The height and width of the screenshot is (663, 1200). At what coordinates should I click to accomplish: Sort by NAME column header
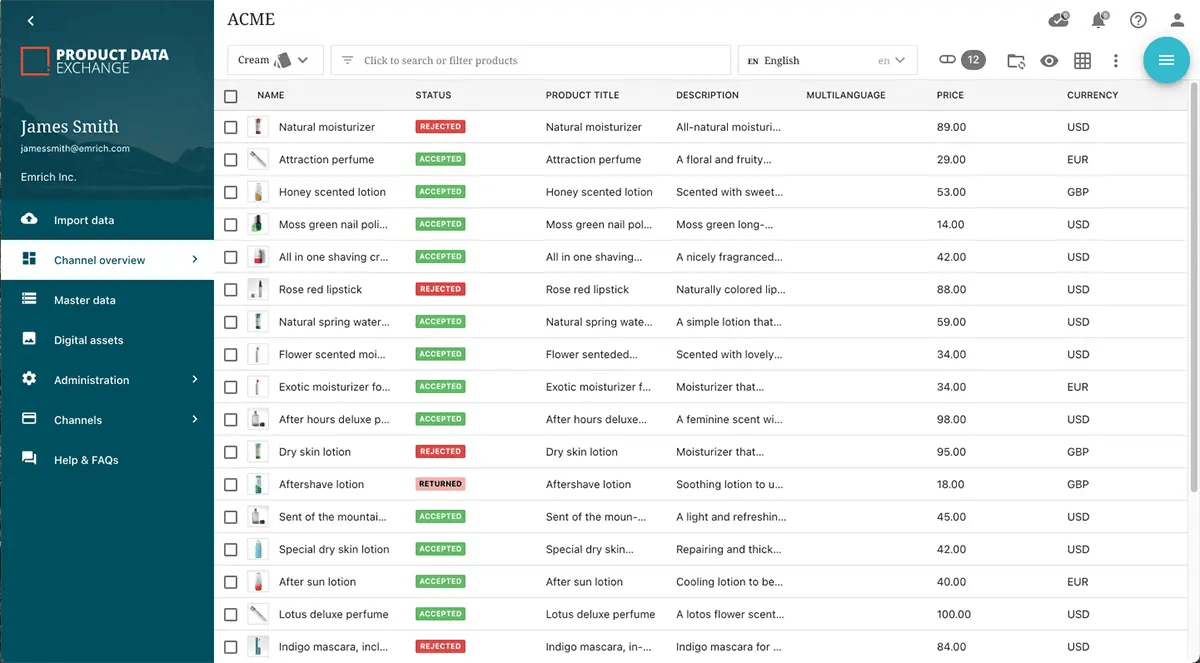(271, 95)
